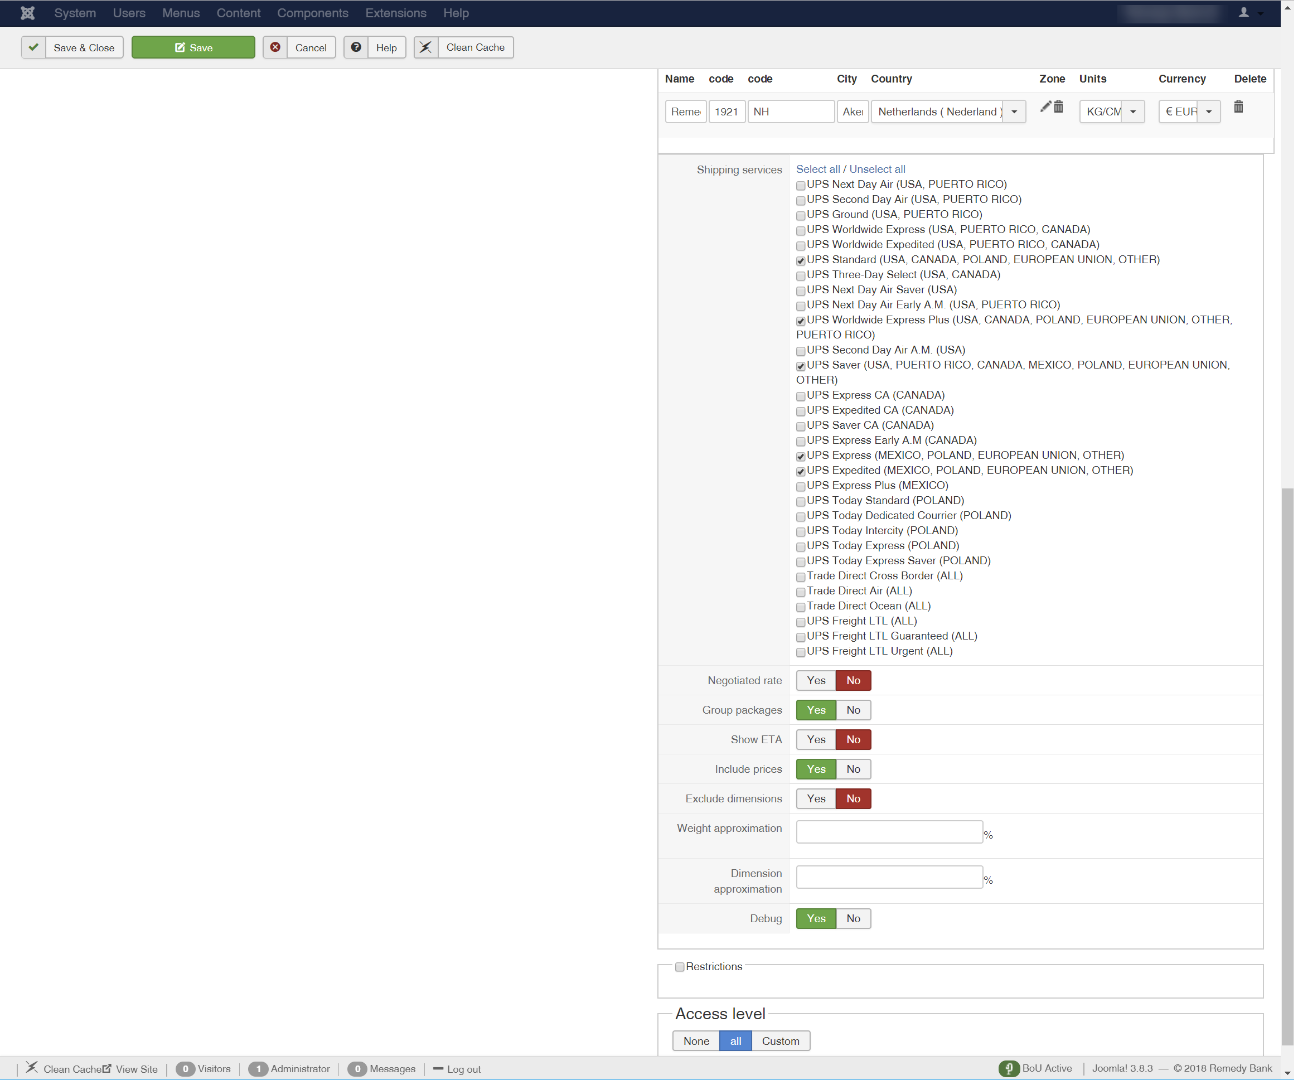1294x1080 pixels.
Task: Set Include prices to No
Action: [x=853, y=769]
